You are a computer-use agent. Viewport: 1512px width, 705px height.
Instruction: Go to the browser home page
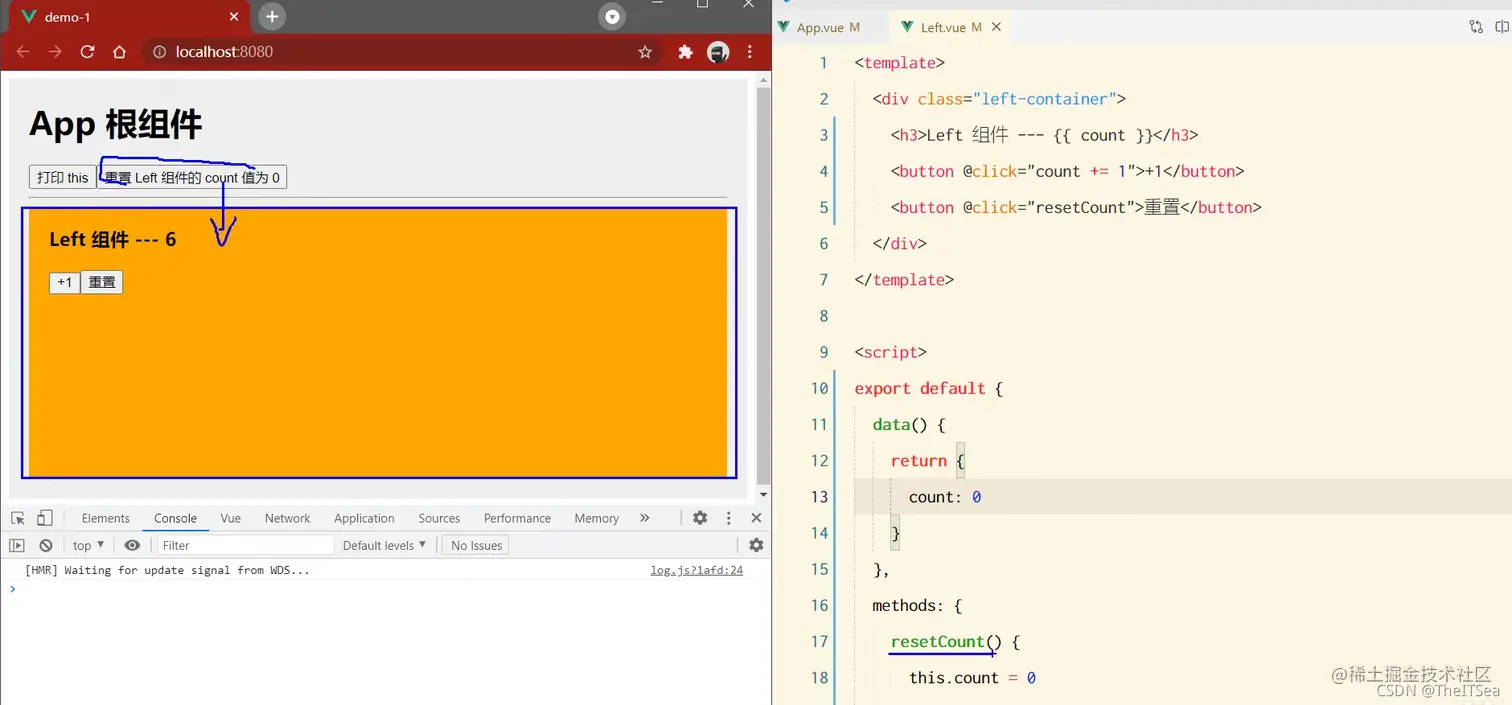coord(119,52)
